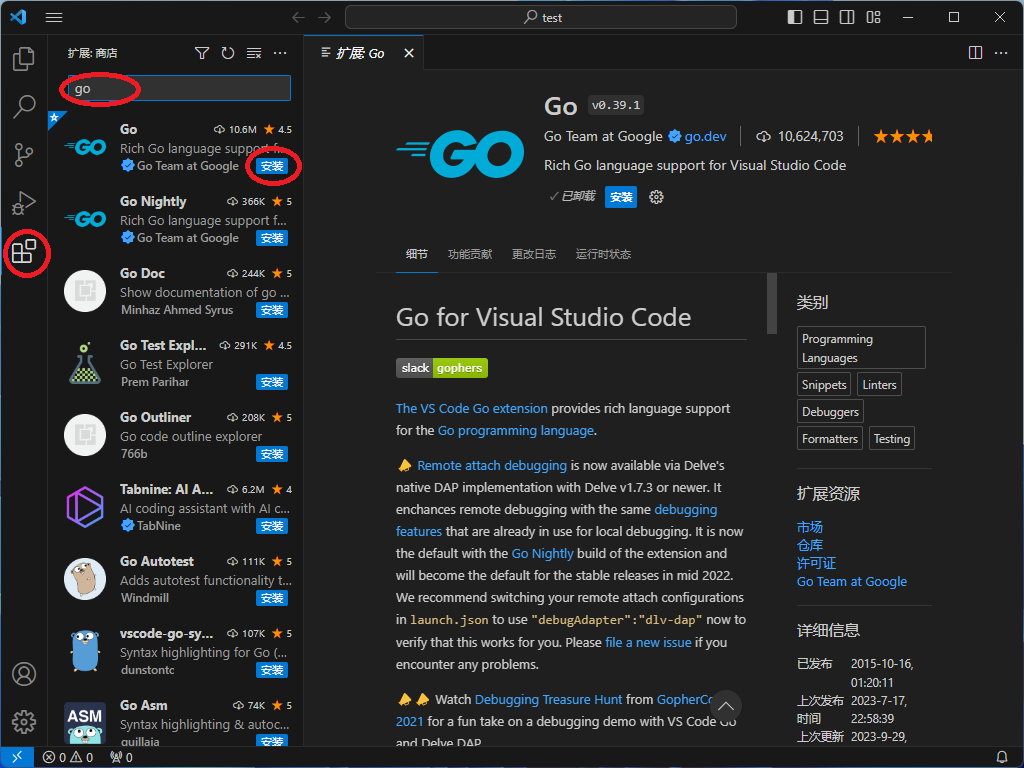Install the Go Doc extension
Viewport: 1024px width, 768px height.
pos(272,310)
